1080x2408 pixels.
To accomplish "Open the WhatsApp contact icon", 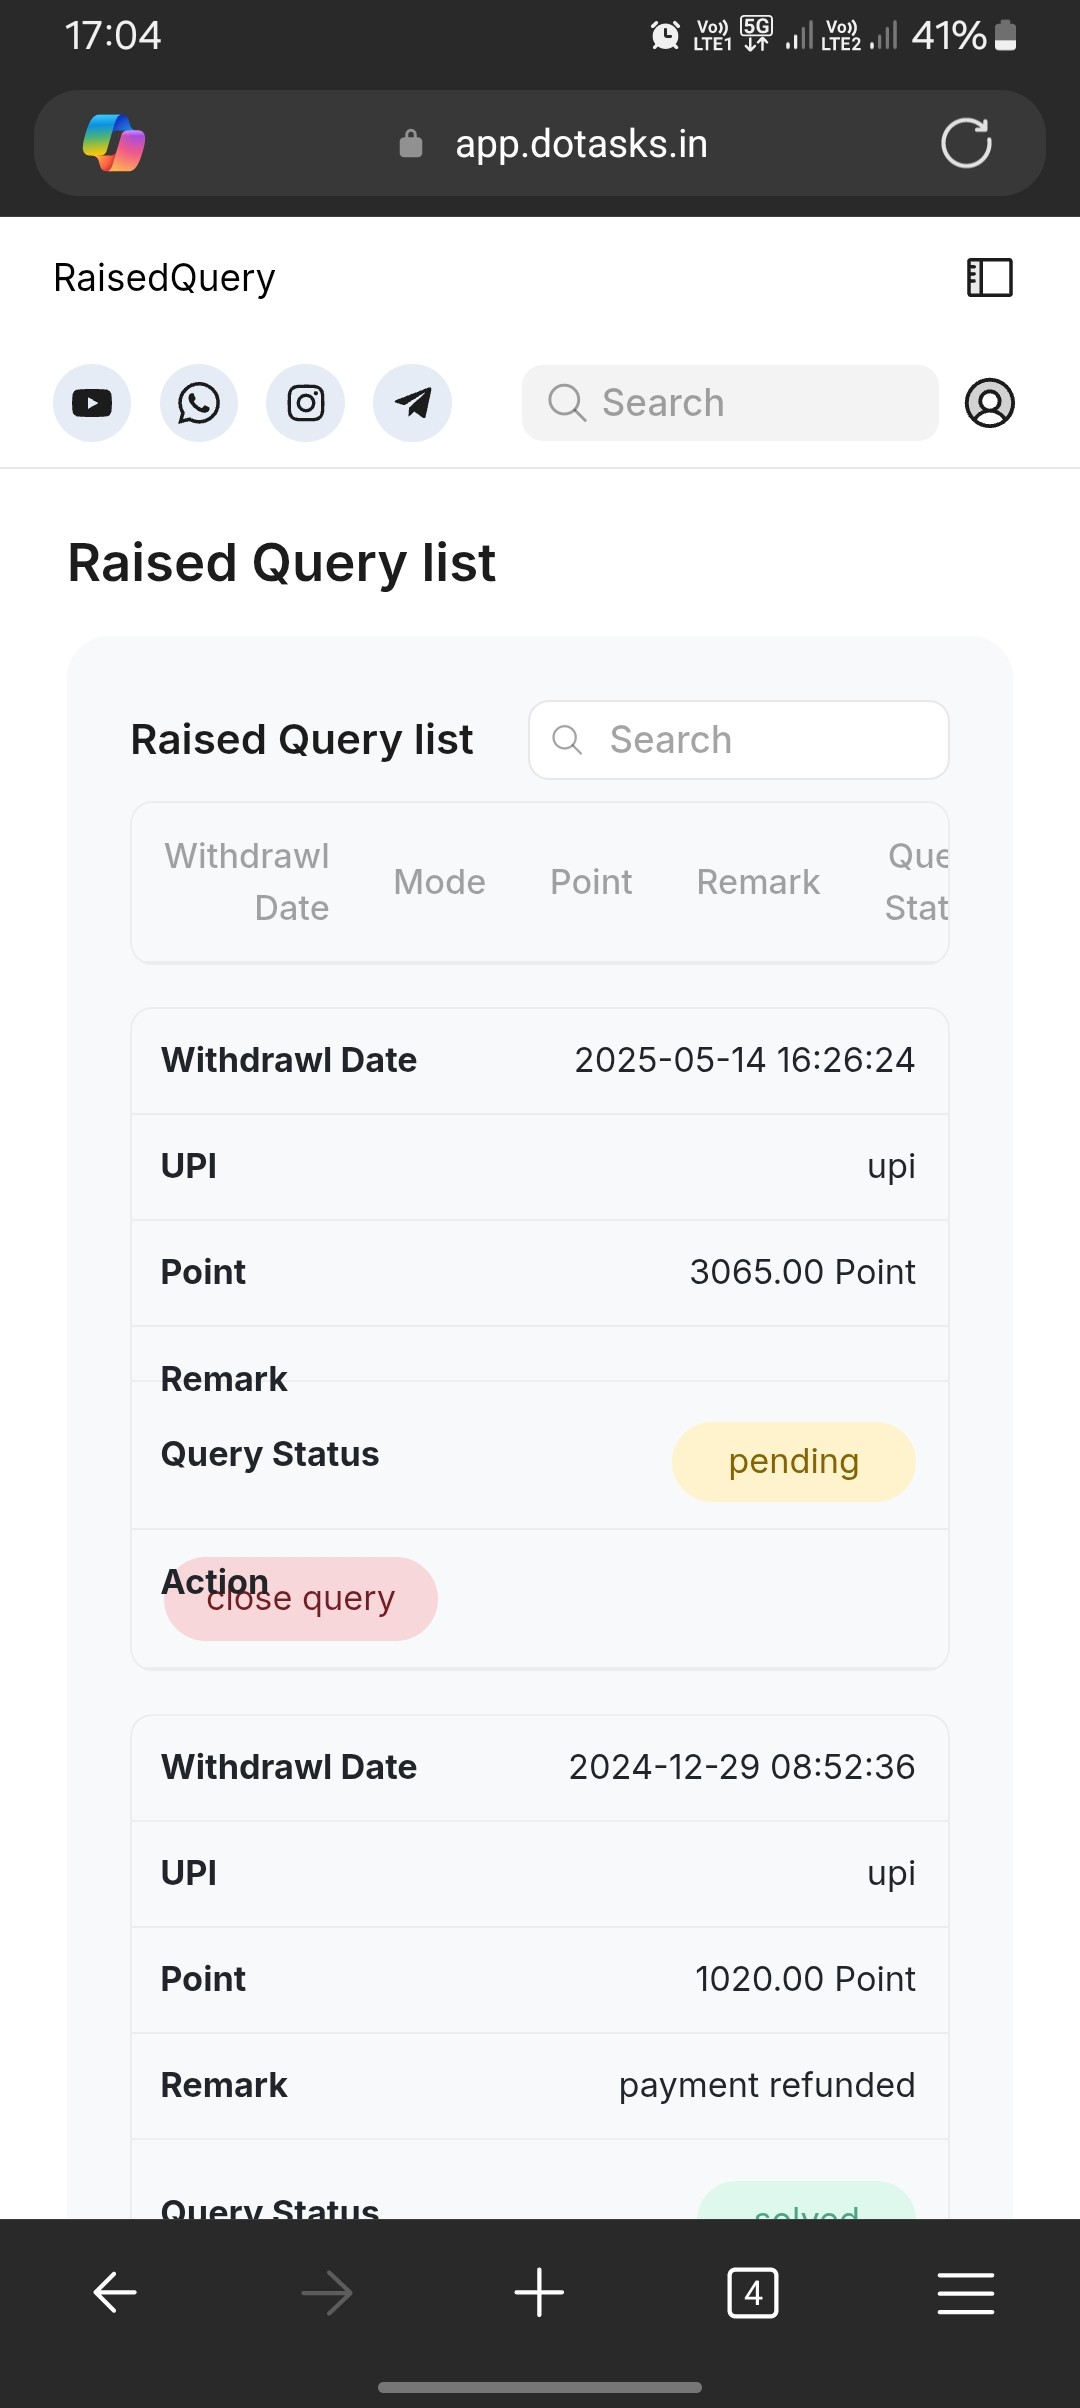I will [x=199, y=403].
